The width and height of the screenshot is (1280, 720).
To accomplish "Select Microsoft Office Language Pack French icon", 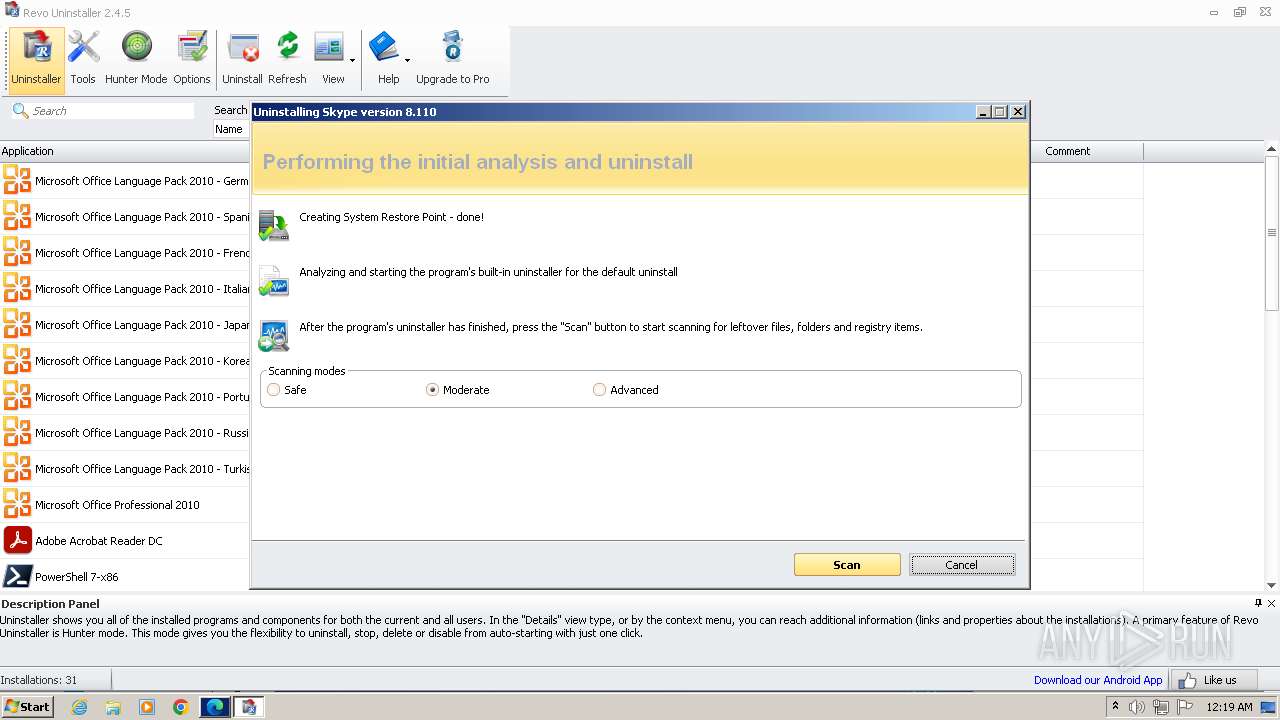I will [x=17, y=252].
